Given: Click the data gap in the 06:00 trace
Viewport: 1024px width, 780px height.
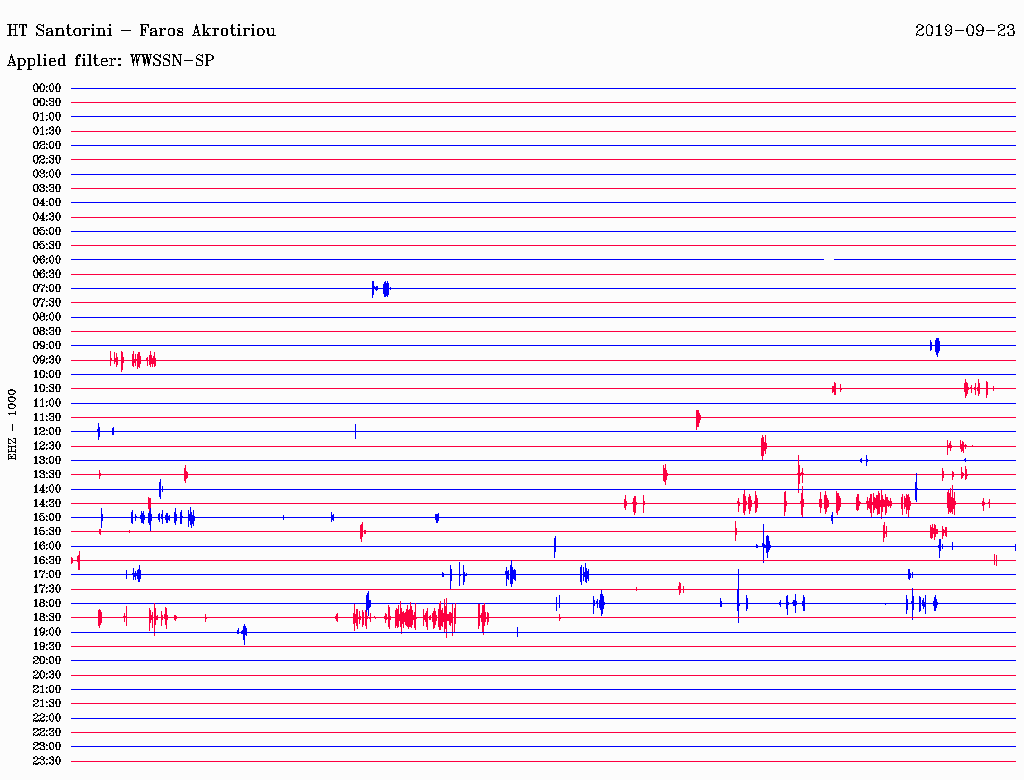Looking at the screenshot, I should click(x=829, y=260).
